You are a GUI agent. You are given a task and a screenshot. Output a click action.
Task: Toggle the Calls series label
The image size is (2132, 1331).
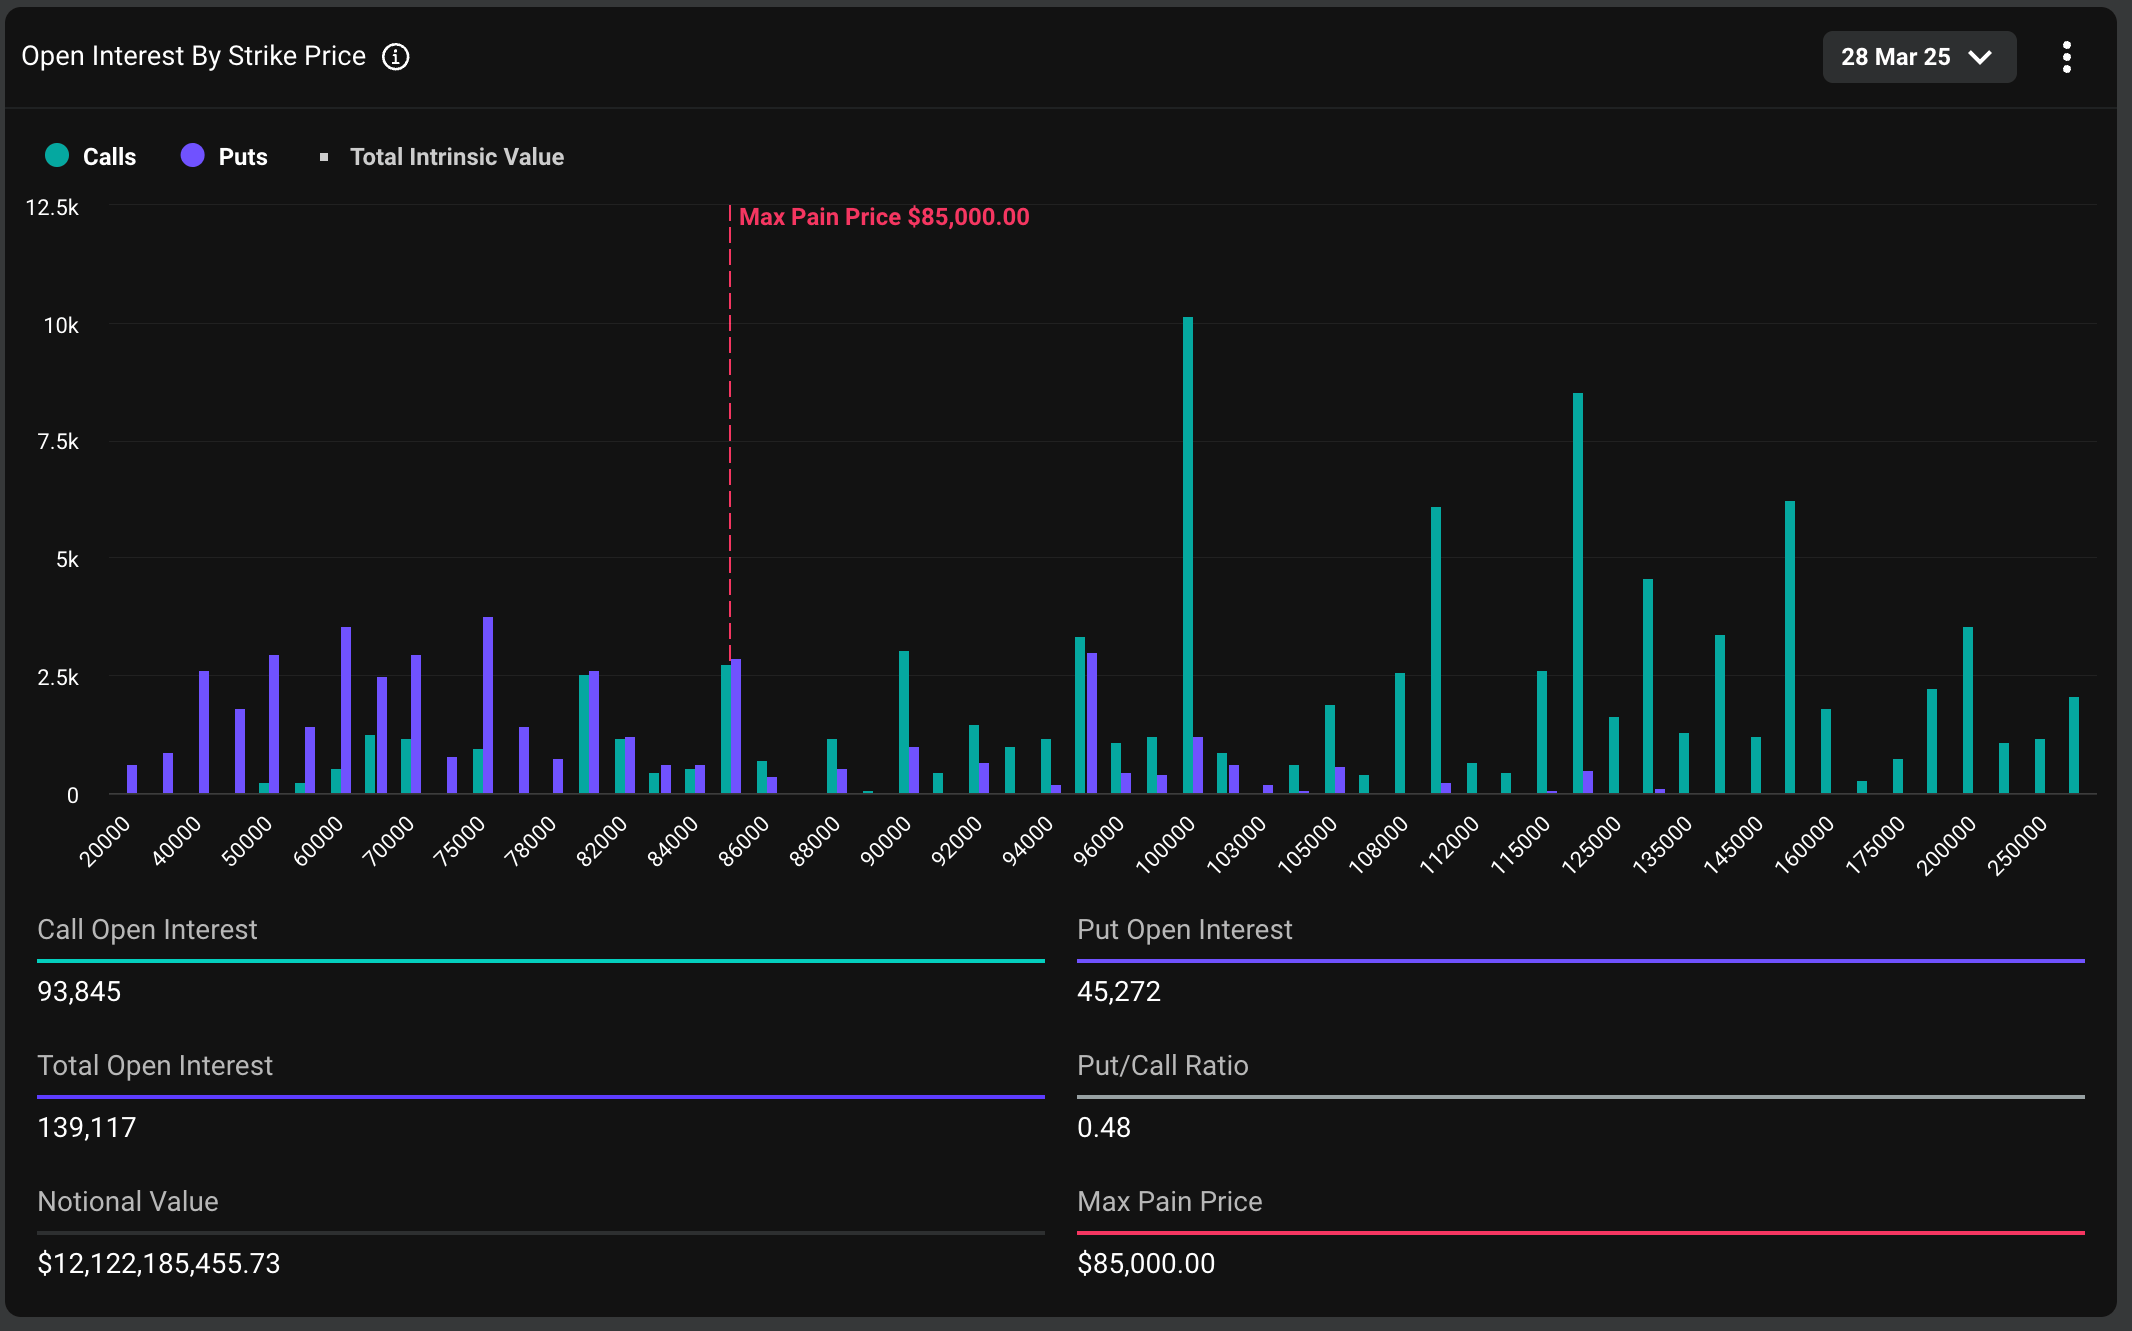click(x=109, y=157)
